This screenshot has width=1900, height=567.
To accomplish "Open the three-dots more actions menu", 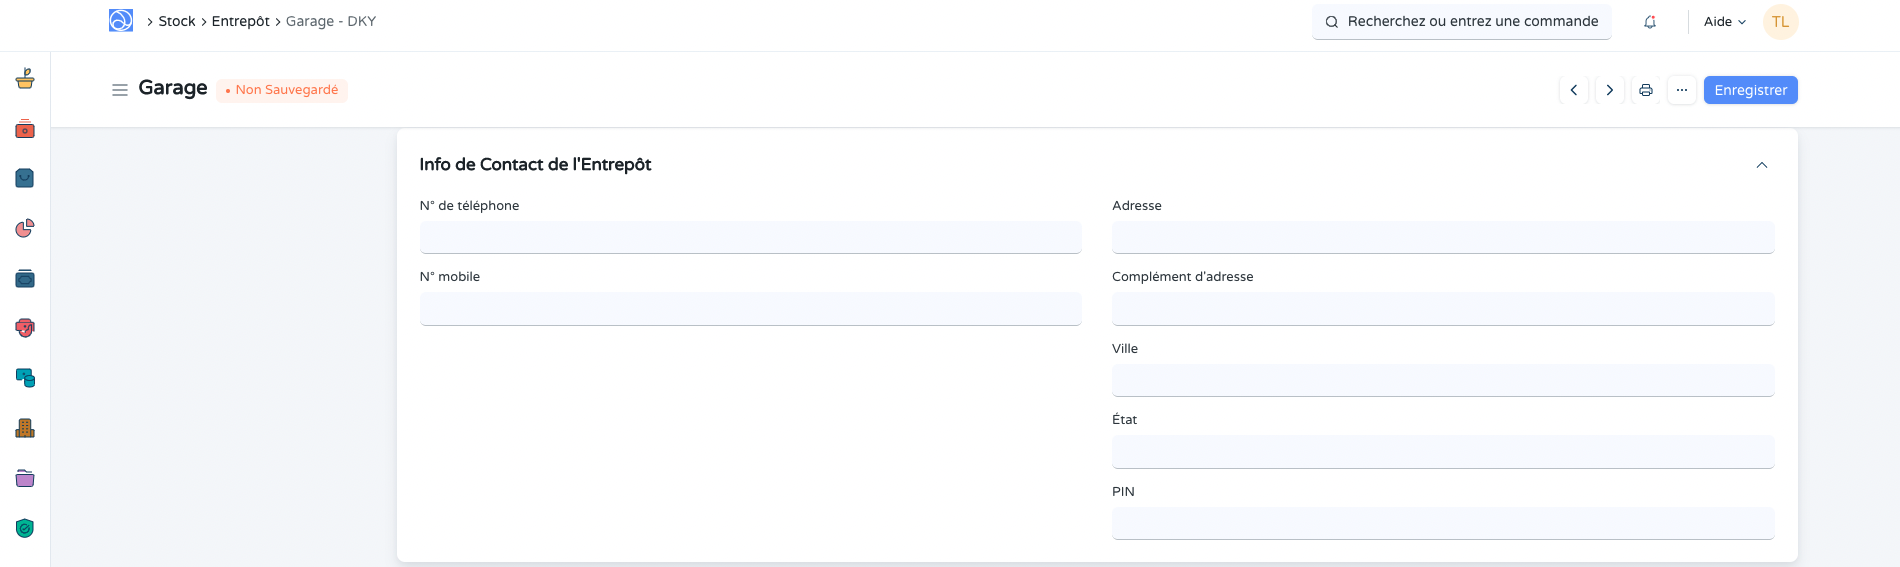I will pos(1682,90).
